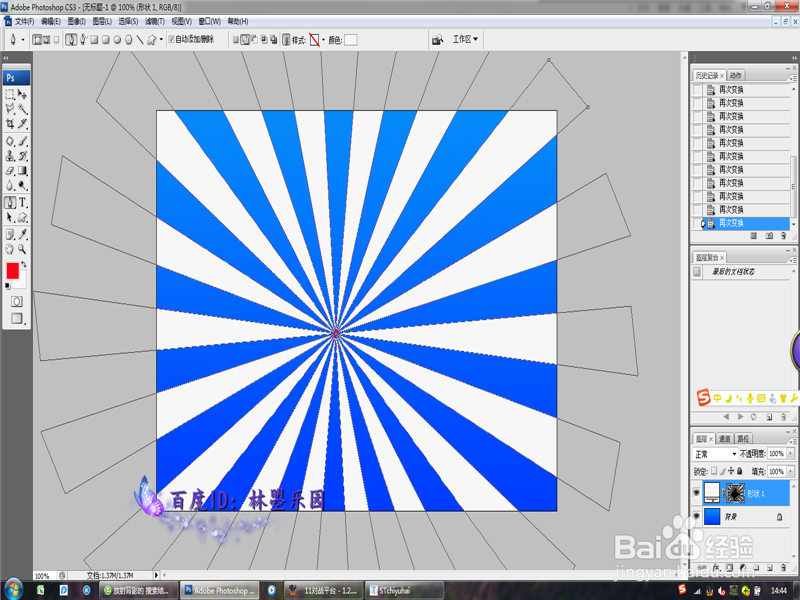Toggle 自动添加/删除 checkbox
Image resolution: width=800 pixels, height=600 pixels.
pos(171,39)
